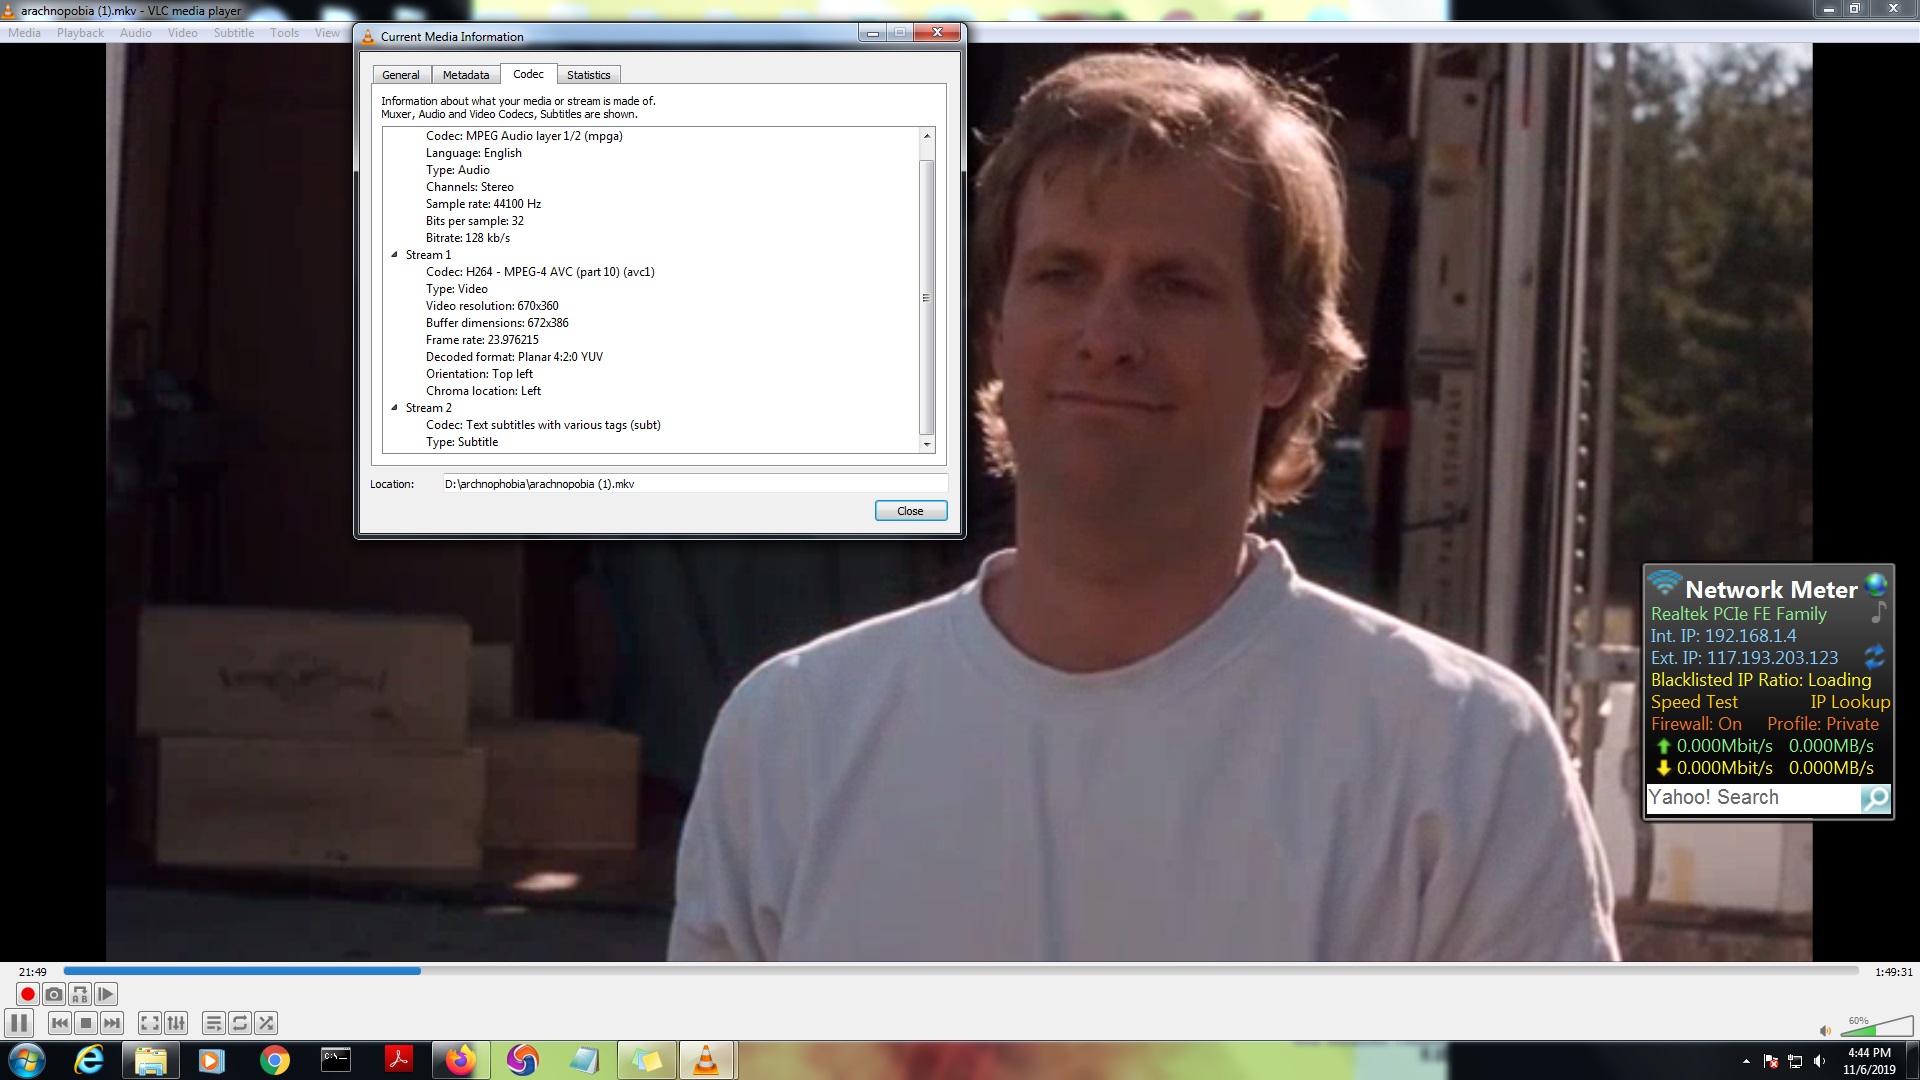Jump to previous media with skip-back button
Viewport: 1920px width, 1080px height.
pyautogui.click(x=60, y=1023)
